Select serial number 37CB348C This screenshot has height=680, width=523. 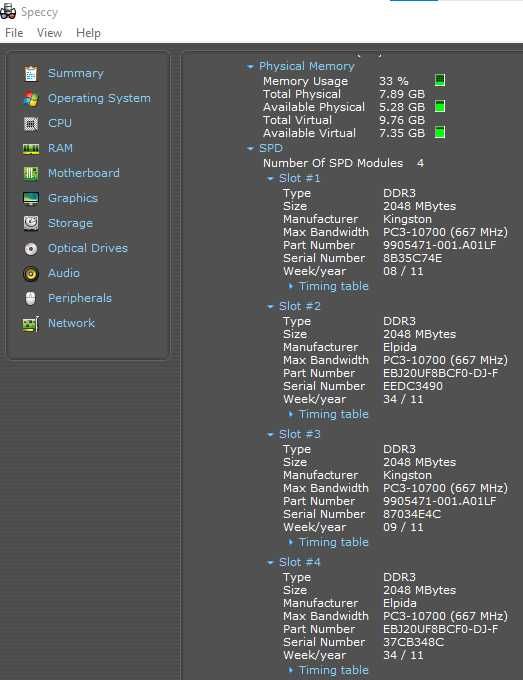coord(413,642)
